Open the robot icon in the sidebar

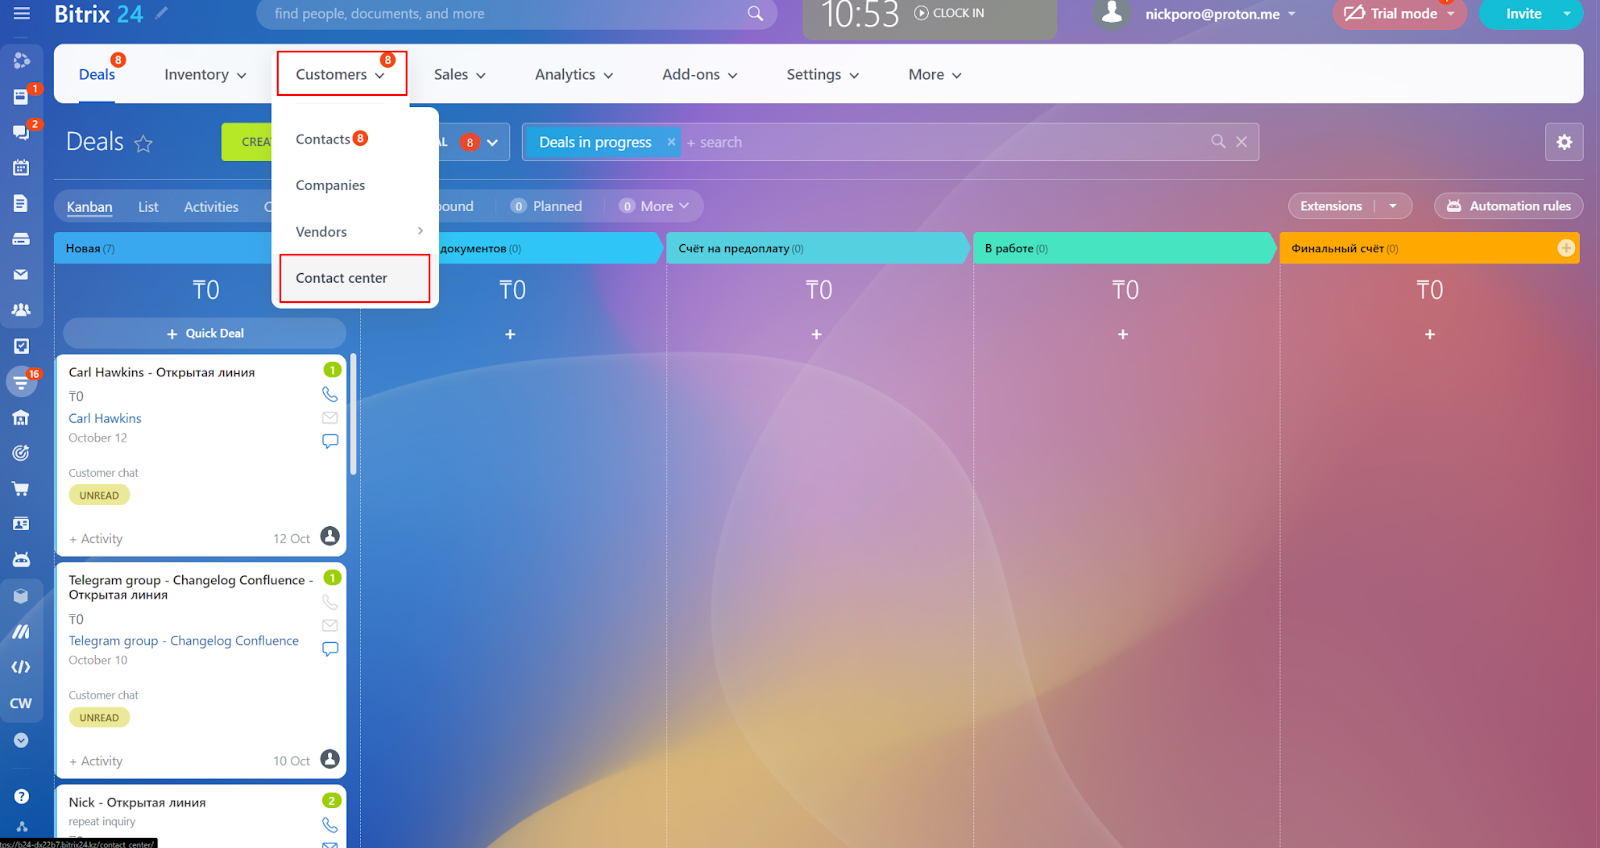pyautogui.click(x=21, y=560)
